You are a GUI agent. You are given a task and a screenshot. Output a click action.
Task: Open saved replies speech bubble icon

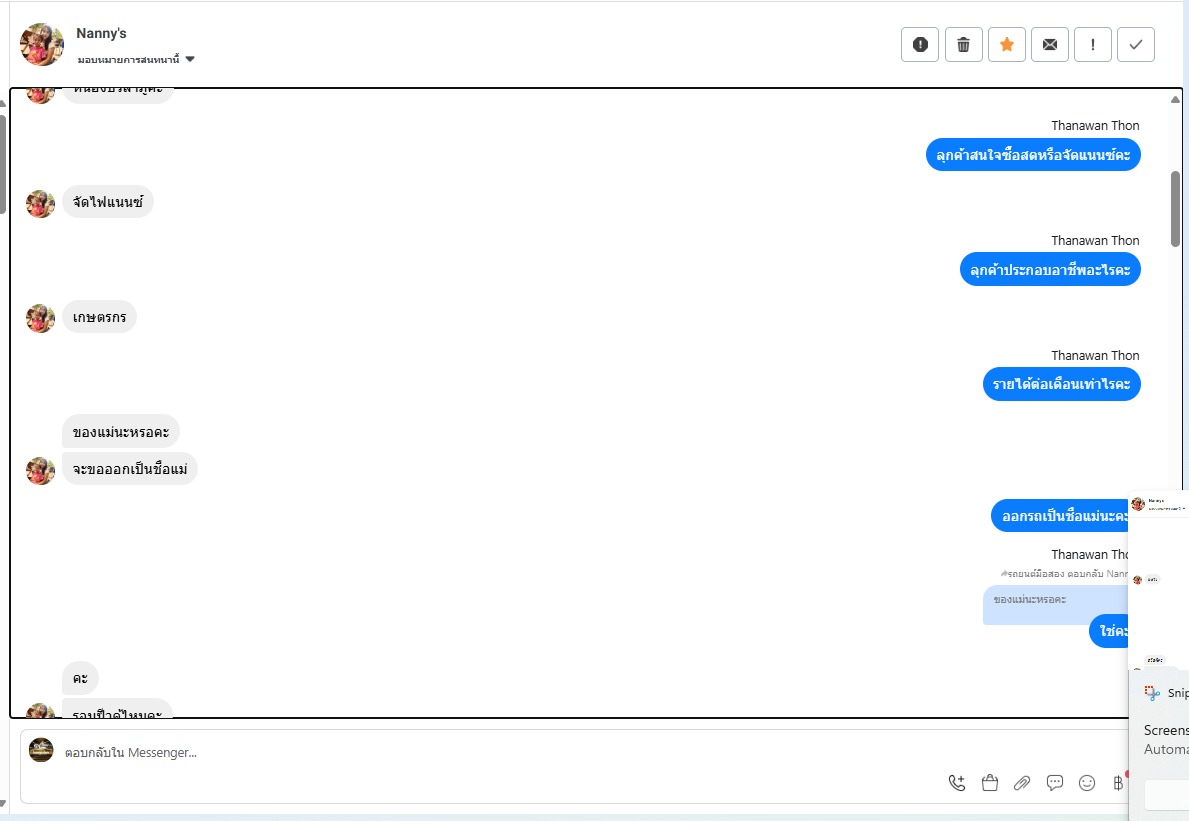click(1054, 783)
